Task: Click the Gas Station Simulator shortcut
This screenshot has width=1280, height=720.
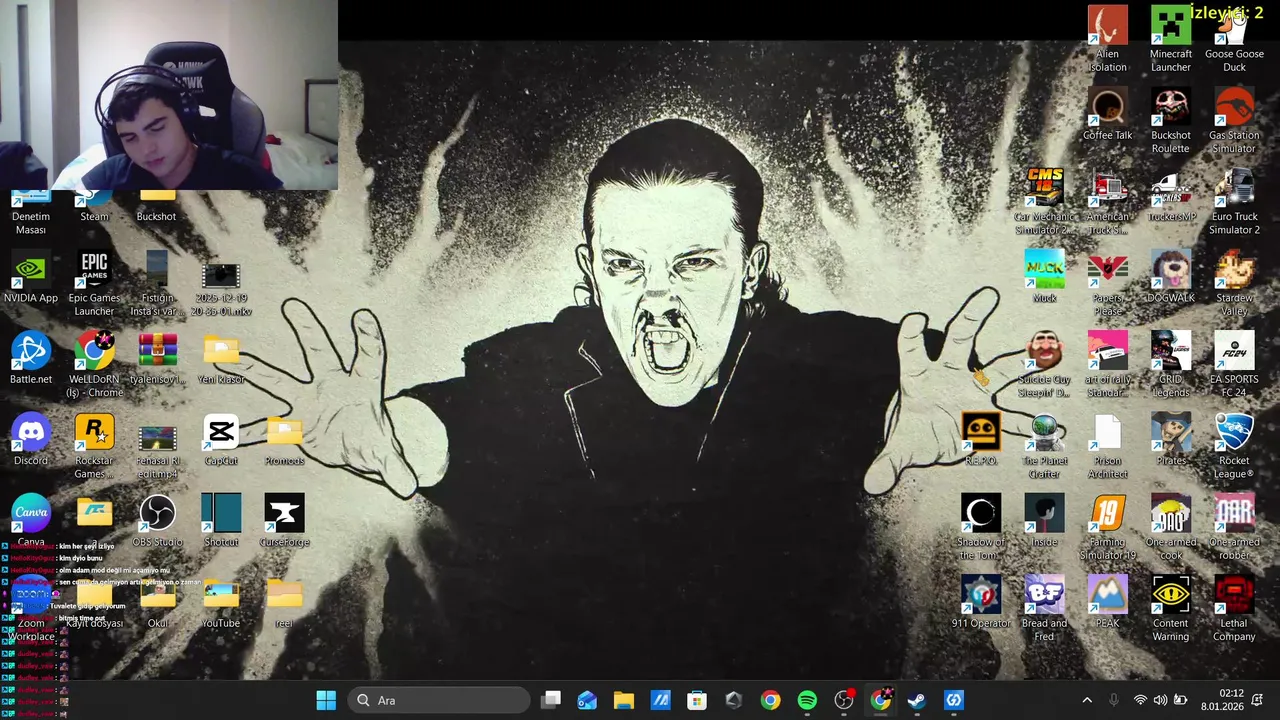Action: 1234,120
